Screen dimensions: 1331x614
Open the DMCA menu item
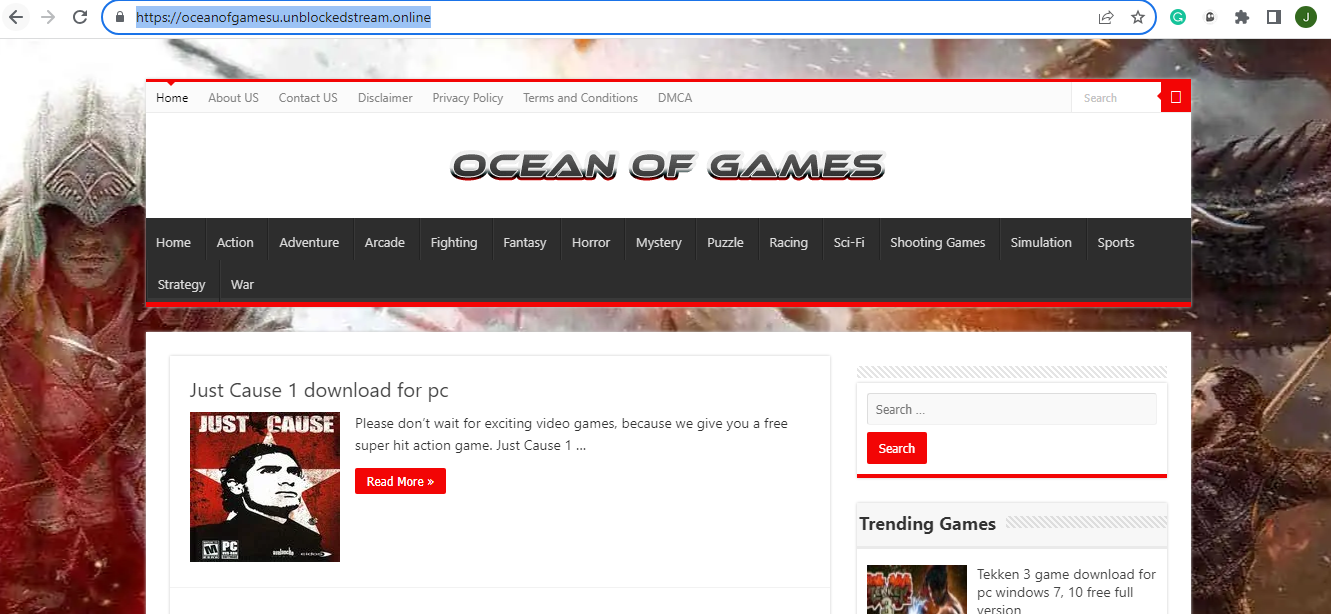[x=675, y=97]
